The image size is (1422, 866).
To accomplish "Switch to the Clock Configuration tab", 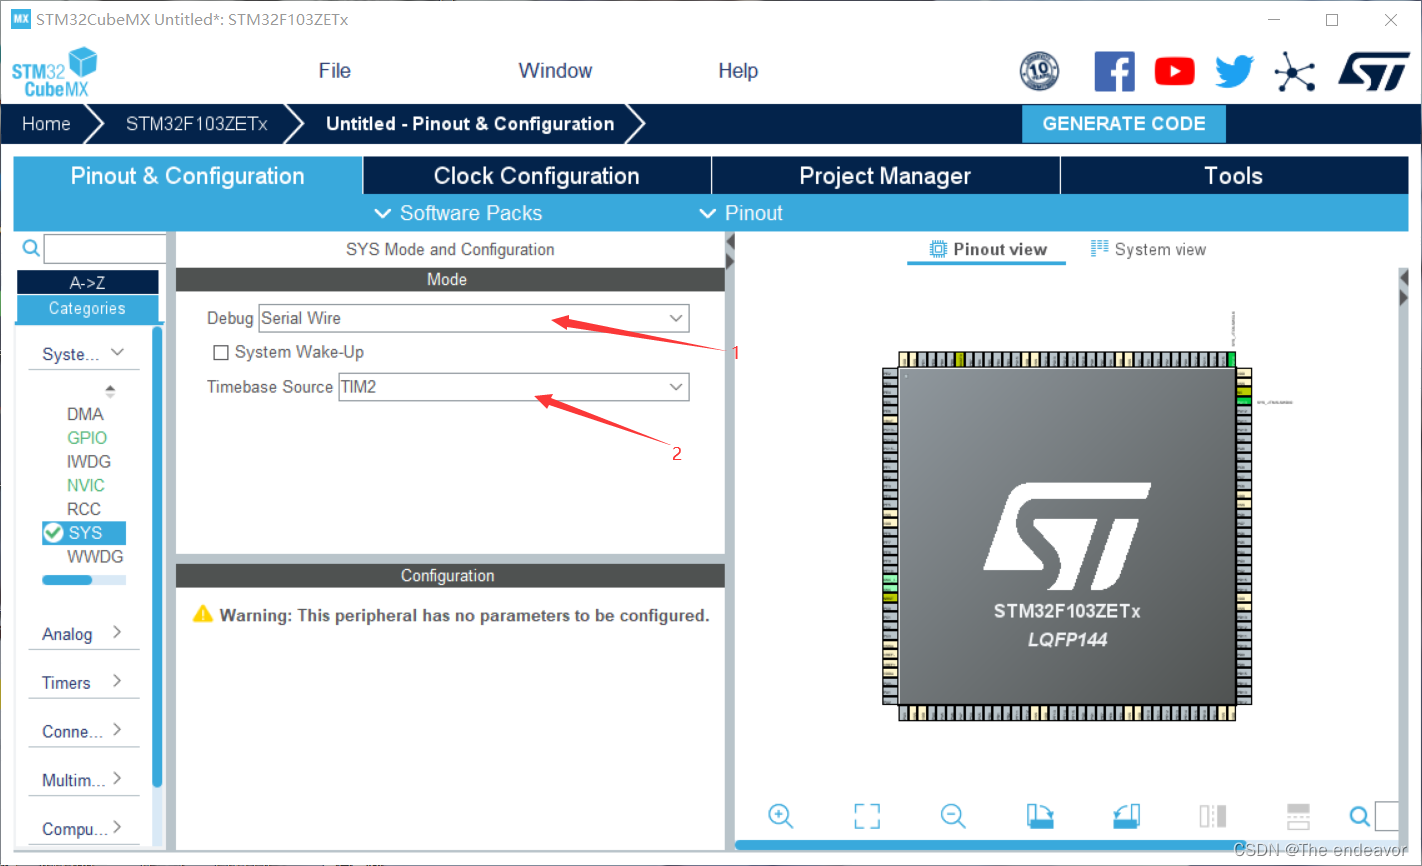I will click(537, 176).
